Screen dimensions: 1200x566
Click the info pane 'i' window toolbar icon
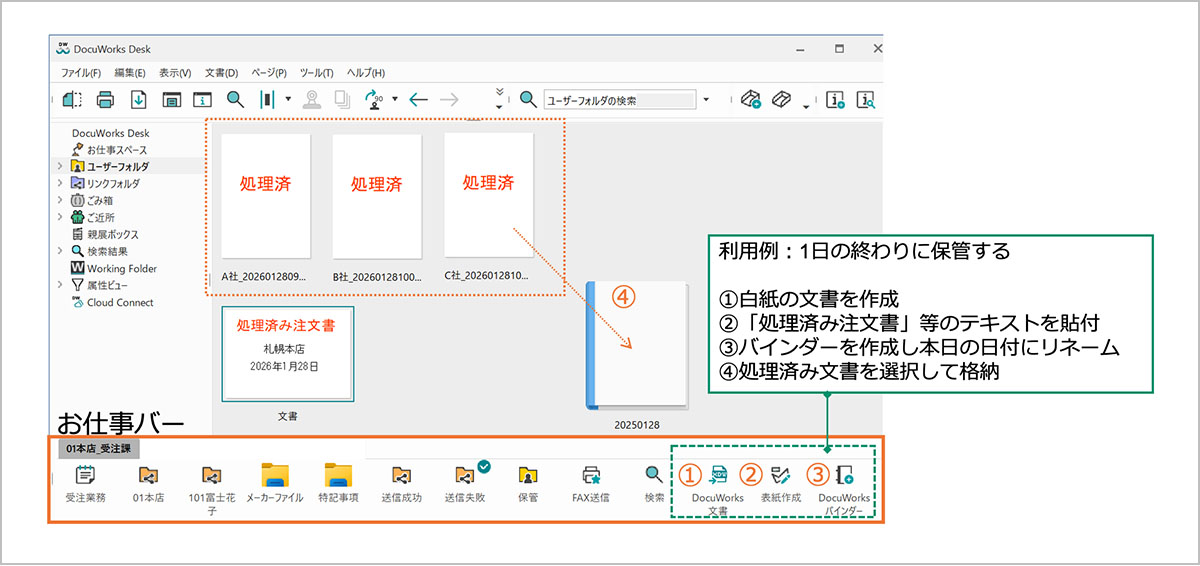tap(203, 100)
